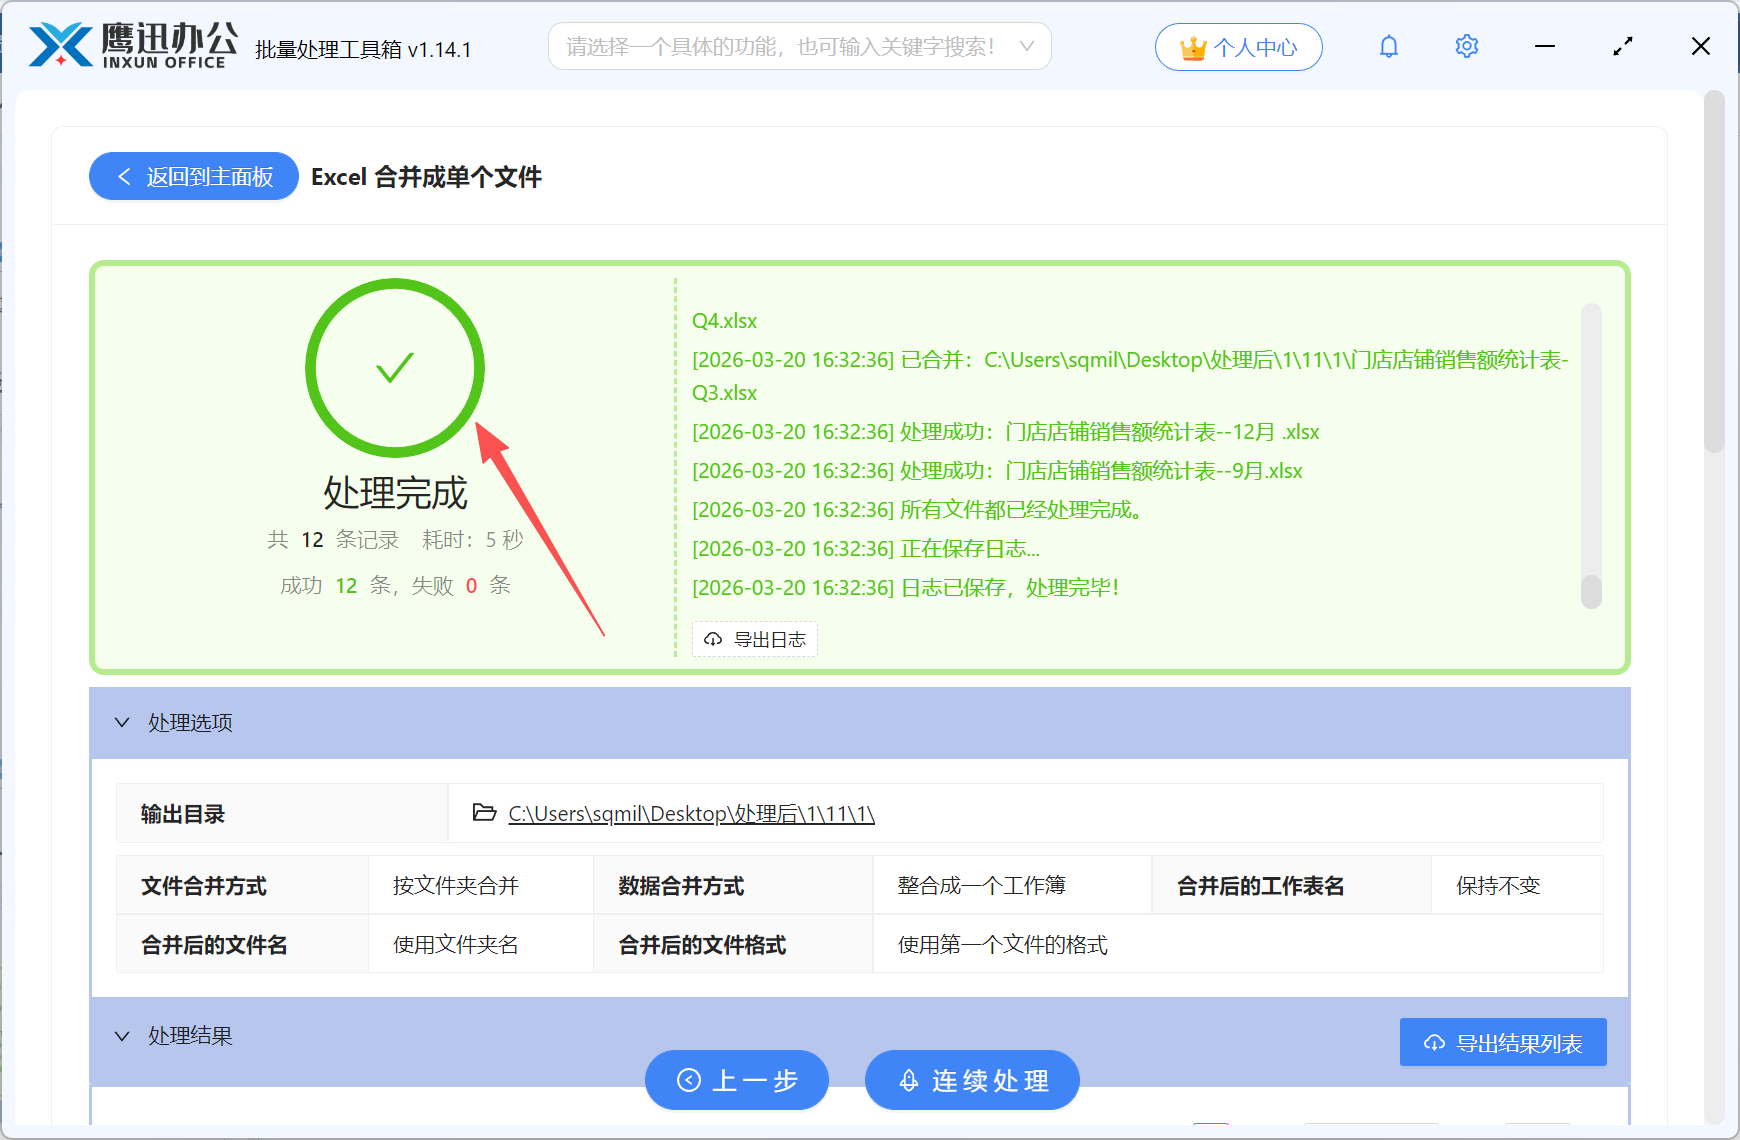
Task: Click 连续处理 to continue processing
Action: [x=971, y=1080]
